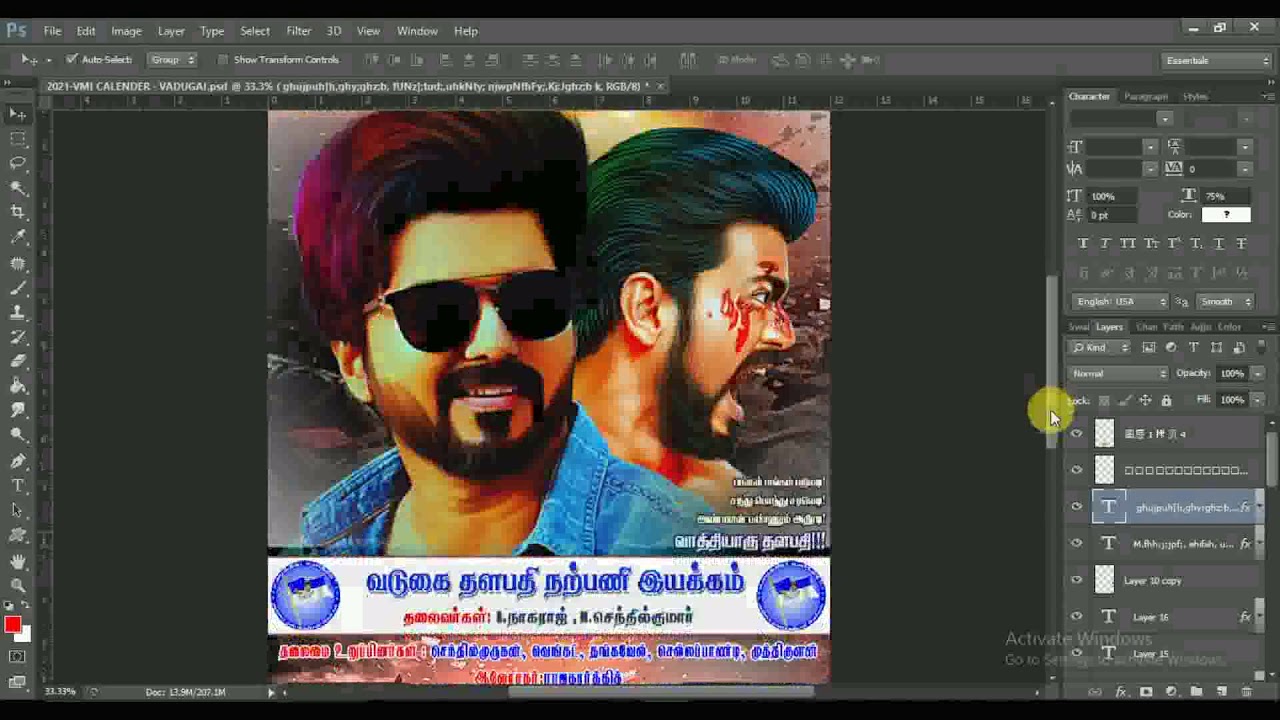Hide the Layer 10 copy layer
Screen dimensions: 1280x720
tap(1077, 580)
